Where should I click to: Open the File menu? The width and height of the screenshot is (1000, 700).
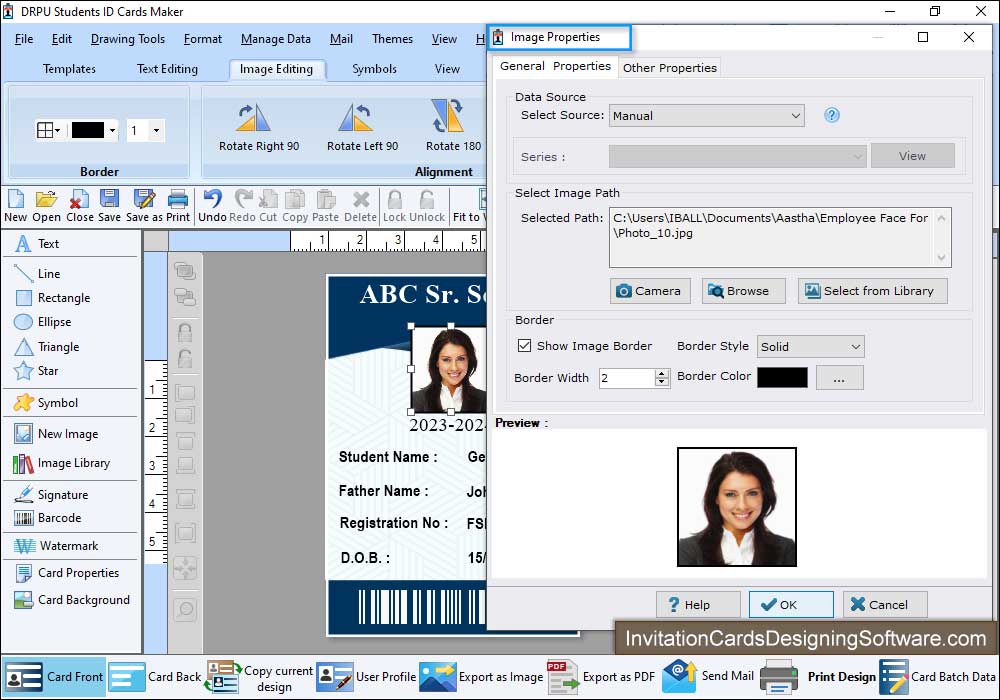pos(24,39)
